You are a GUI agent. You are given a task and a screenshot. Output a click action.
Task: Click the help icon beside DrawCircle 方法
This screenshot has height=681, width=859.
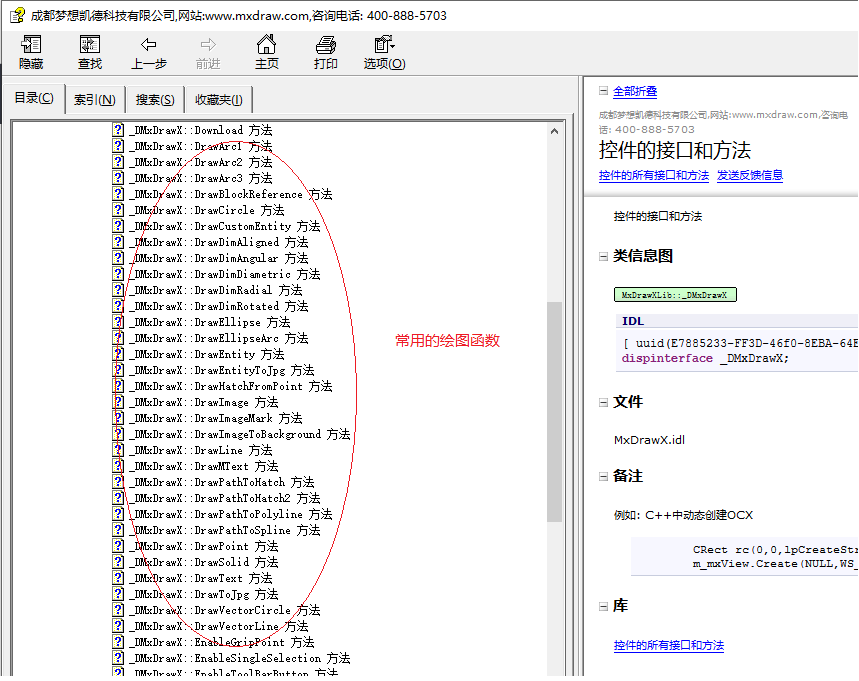pyautogui.click(x=118, y=210)
